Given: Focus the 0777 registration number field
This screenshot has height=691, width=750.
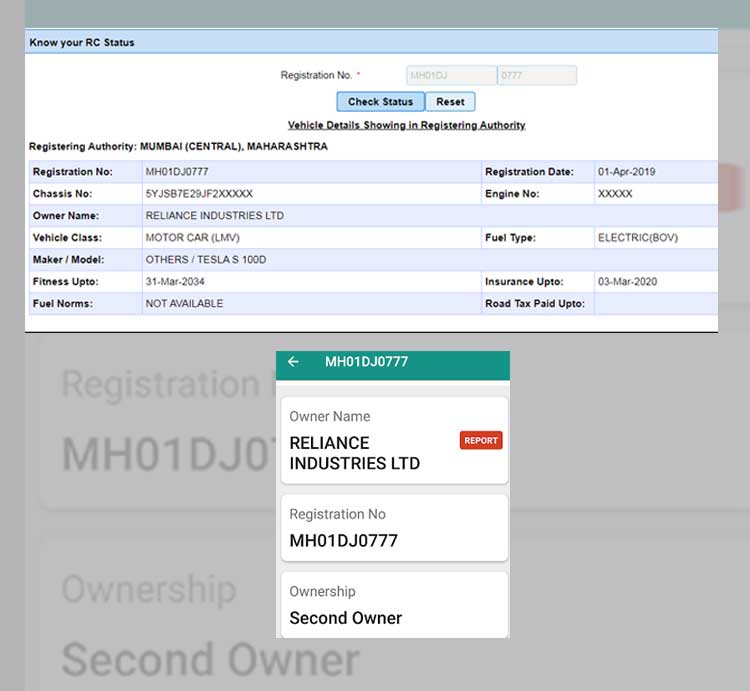Looking at the screenshot, I should 537,75.
